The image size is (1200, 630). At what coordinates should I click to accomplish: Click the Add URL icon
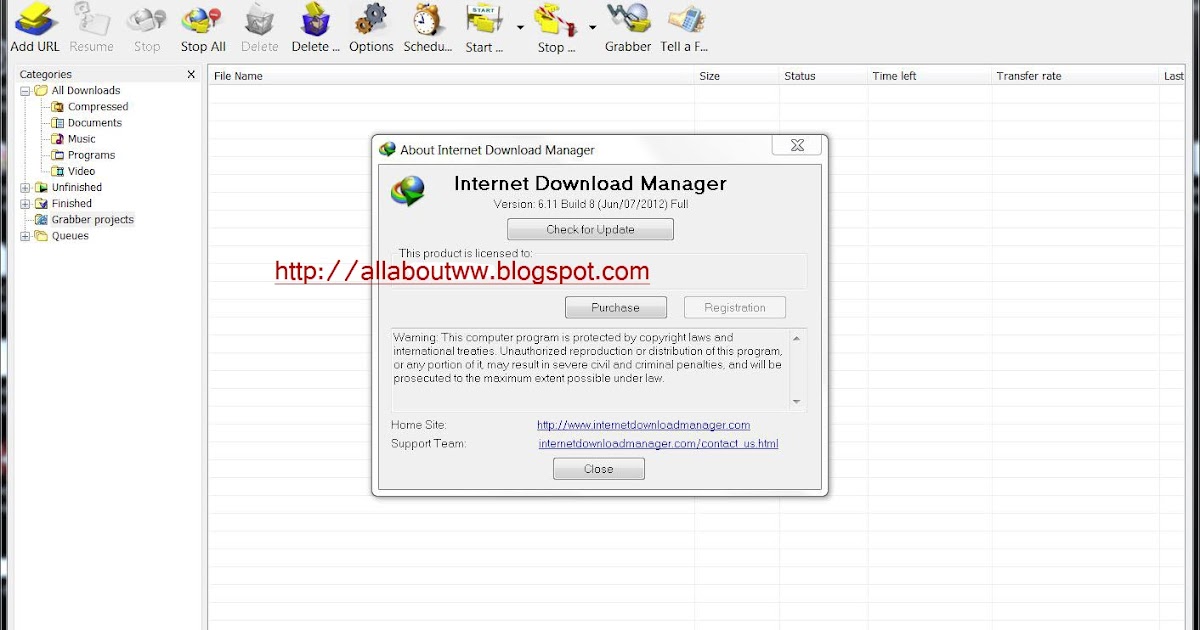(x=34, y=20)
